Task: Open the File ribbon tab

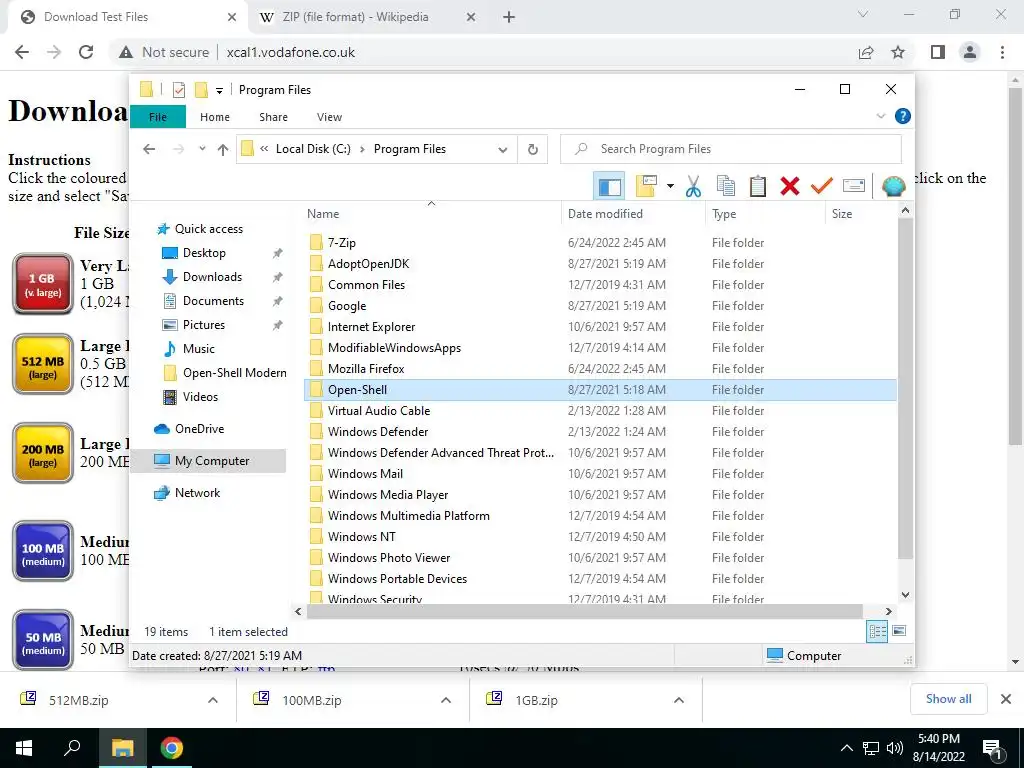Action: [x=158, y=117]
